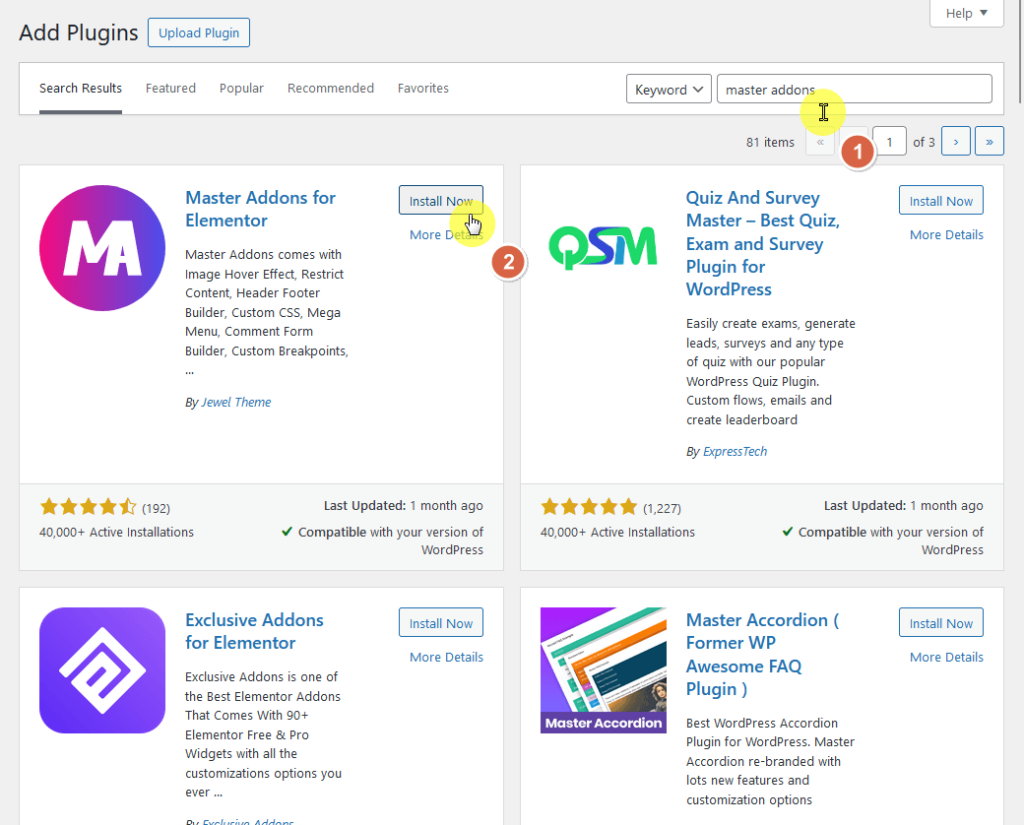
Task: Install Exclusive Addons for Elementor
Action: tap(441, 623)
